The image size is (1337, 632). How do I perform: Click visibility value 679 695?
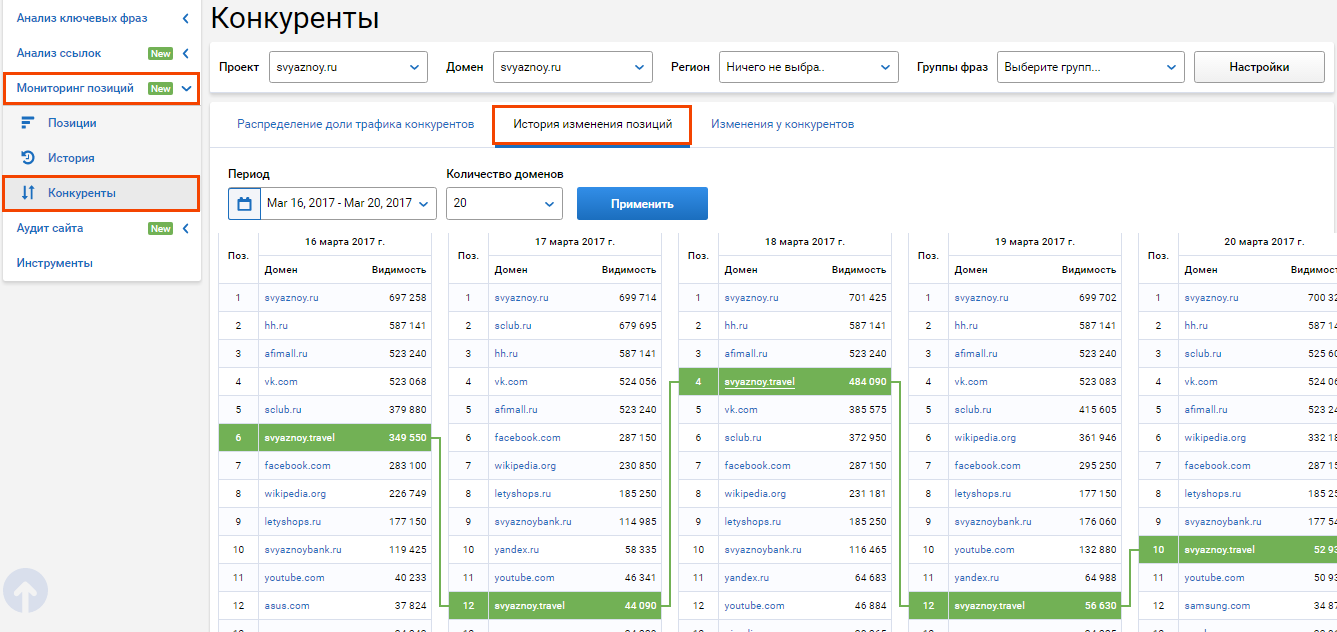tap(638, 326)
